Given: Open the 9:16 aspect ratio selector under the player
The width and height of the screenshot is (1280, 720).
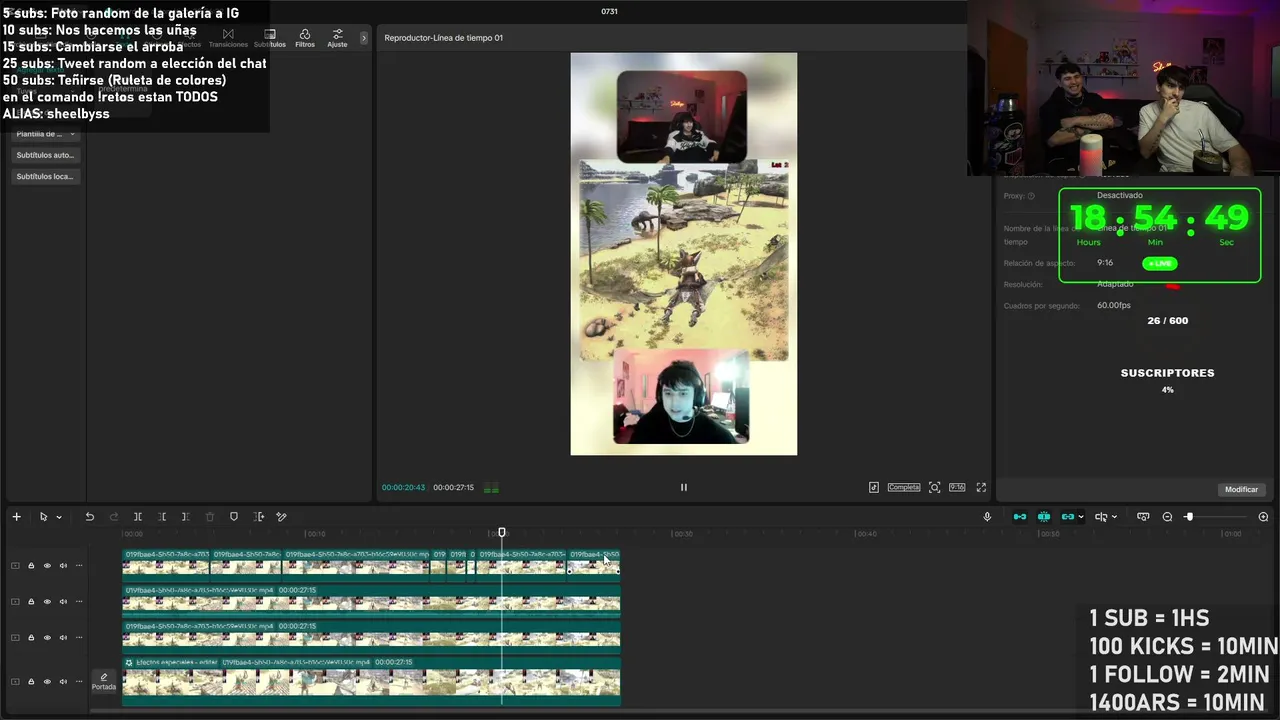Looking at the screenshot, I should point(957,487).
